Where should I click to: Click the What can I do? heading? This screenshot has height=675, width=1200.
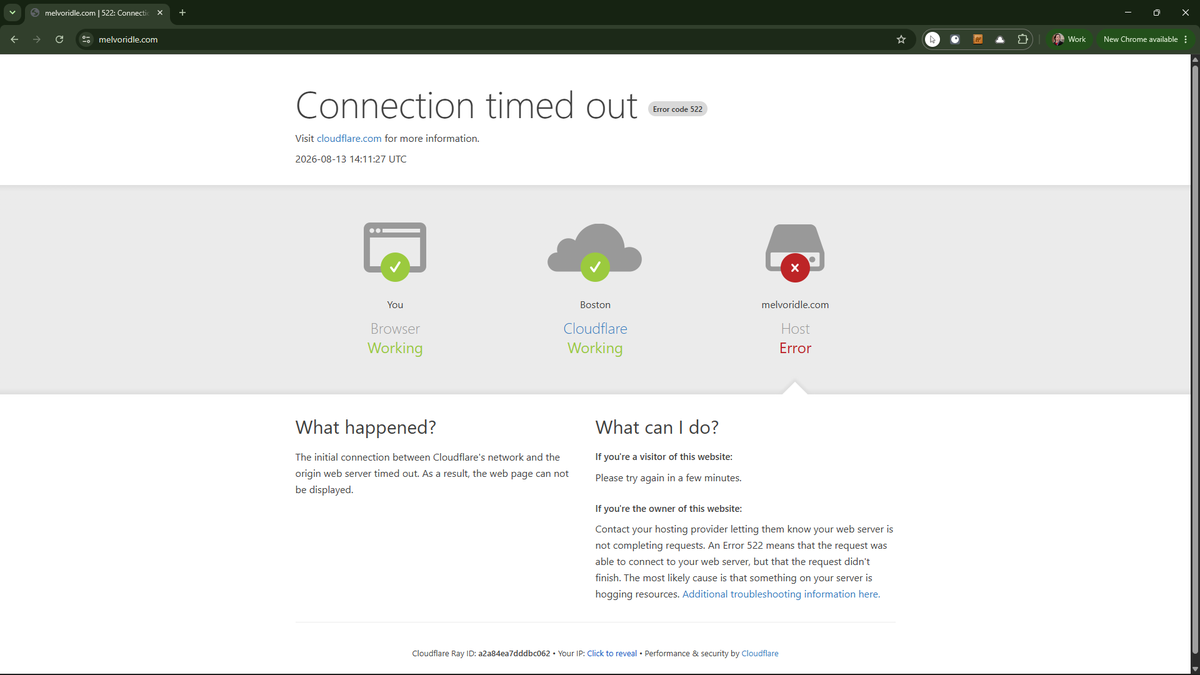[657, 427]
